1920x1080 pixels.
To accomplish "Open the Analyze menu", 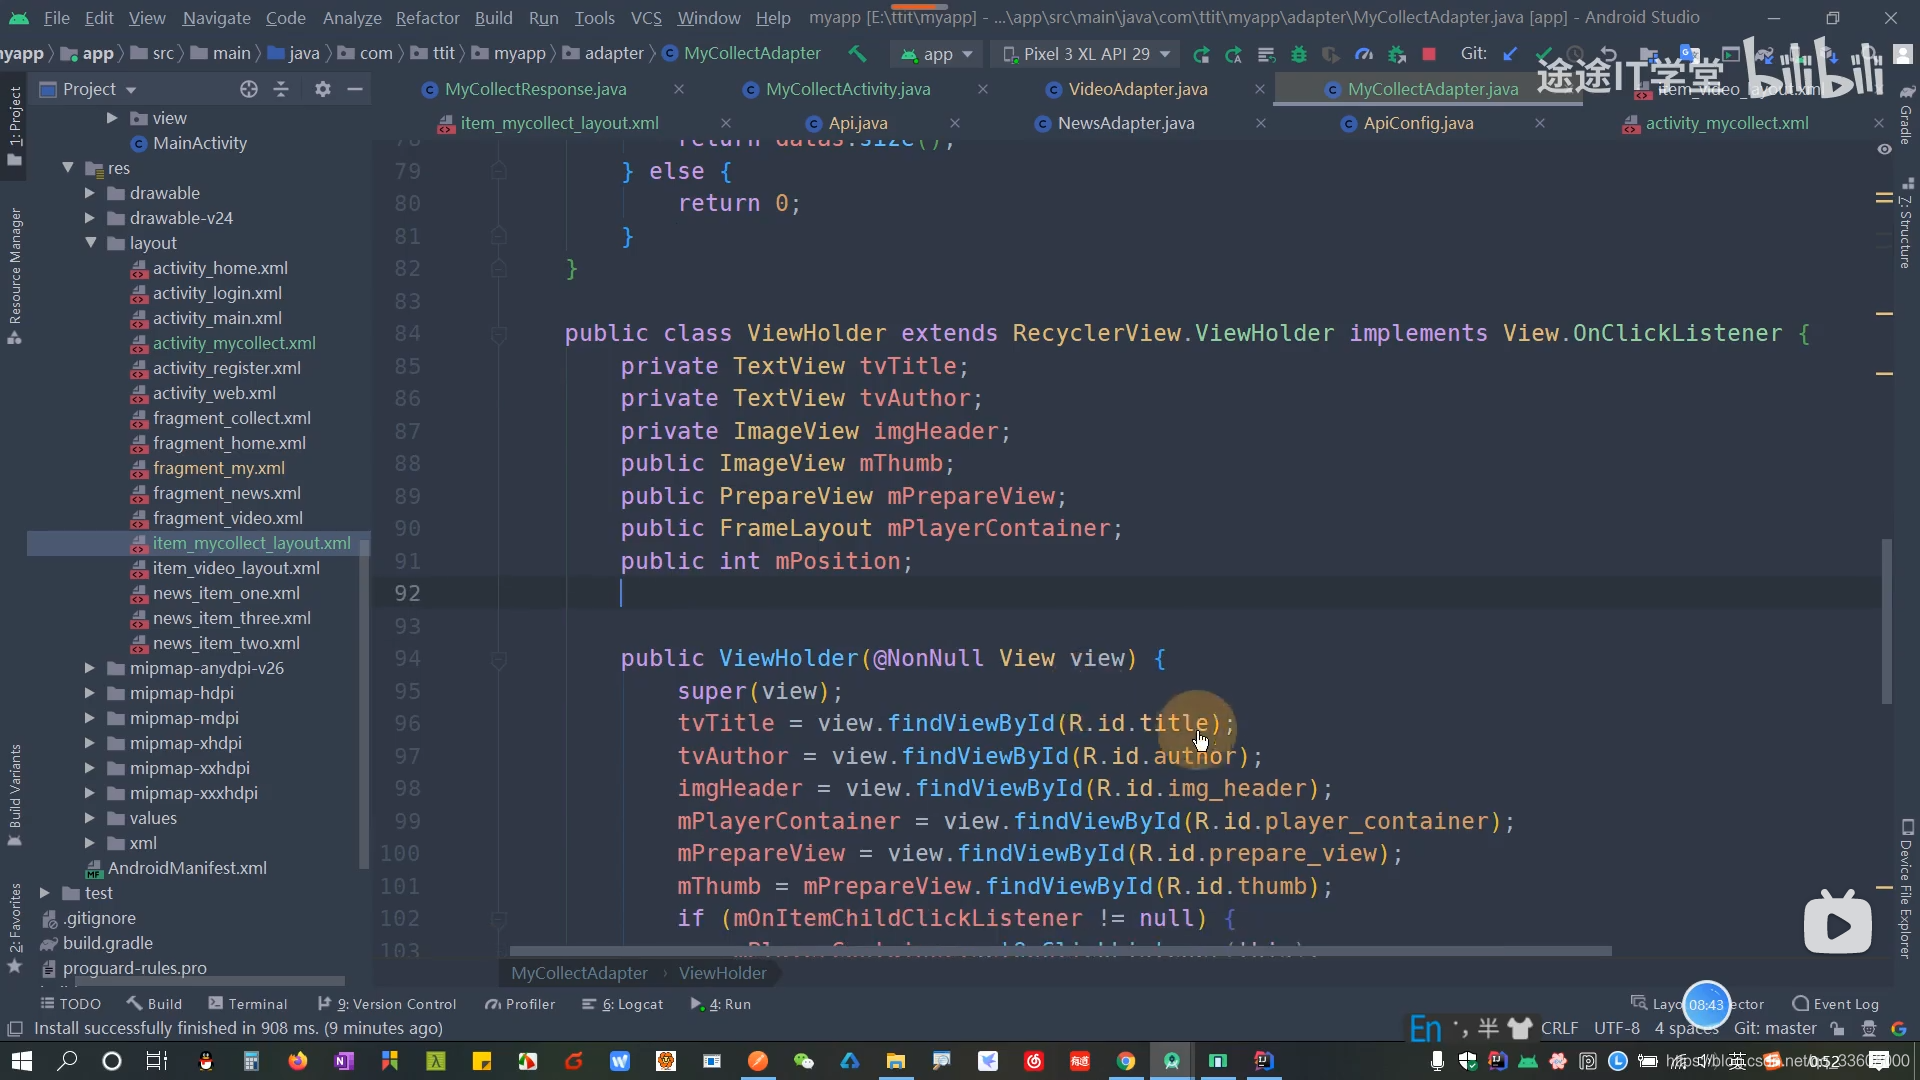I will [352, 18].
